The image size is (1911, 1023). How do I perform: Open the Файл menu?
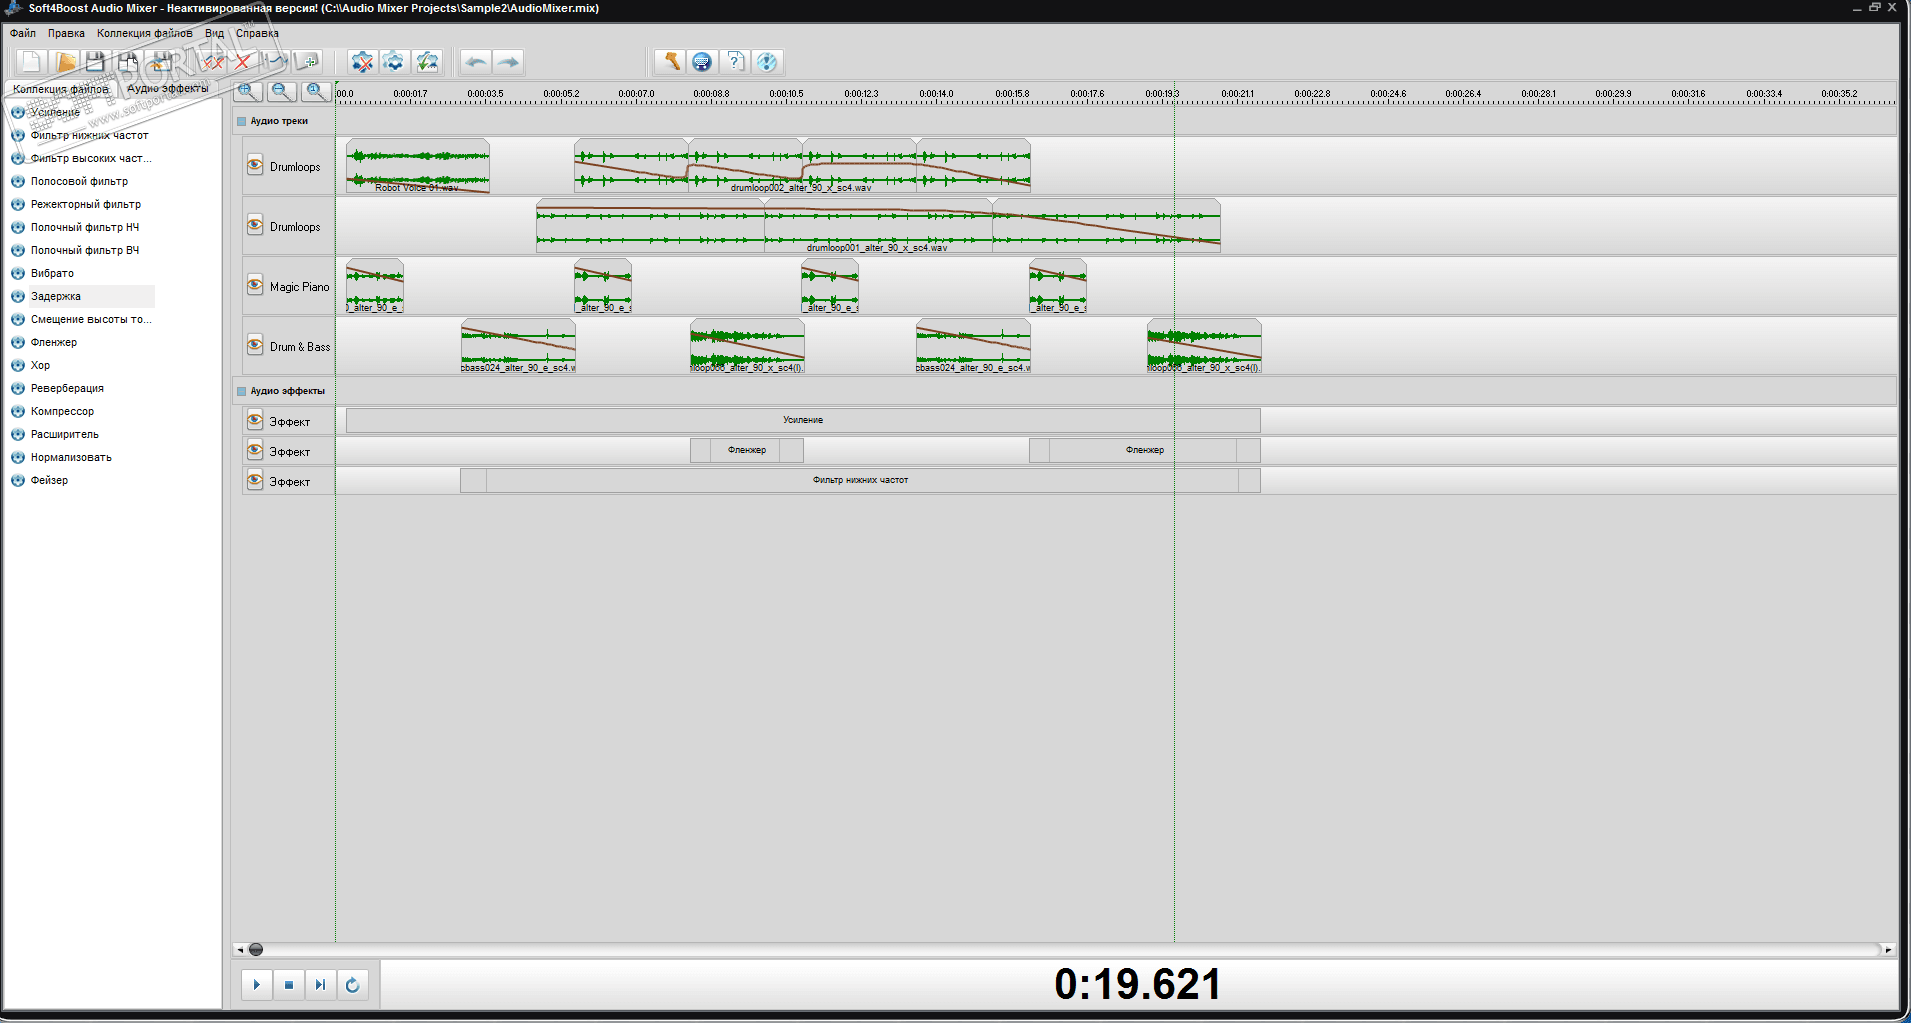pos(23,33)
